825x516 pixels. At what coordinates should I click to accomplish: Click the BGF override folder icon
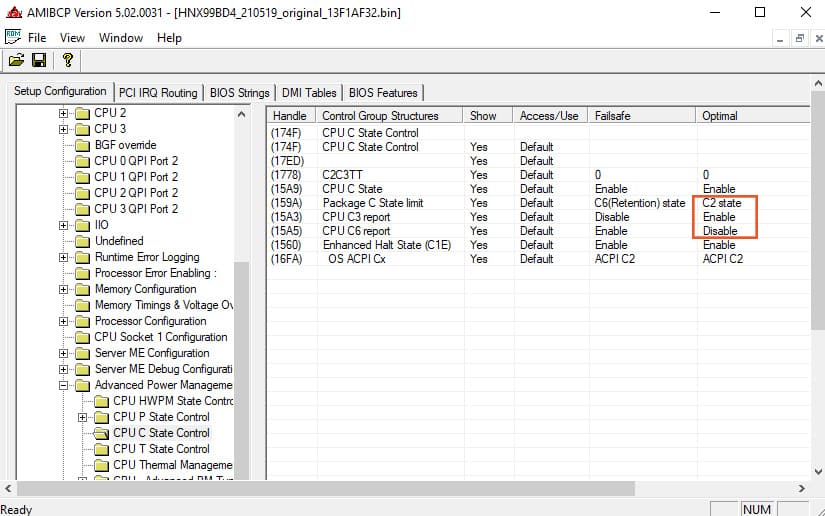click(82, 145)
